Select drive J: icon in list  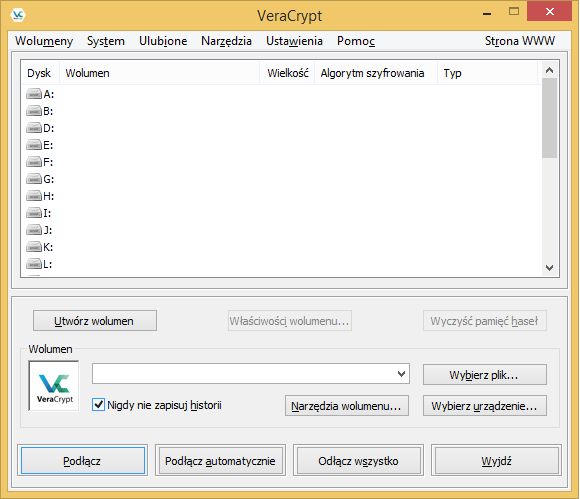(34, 230)
